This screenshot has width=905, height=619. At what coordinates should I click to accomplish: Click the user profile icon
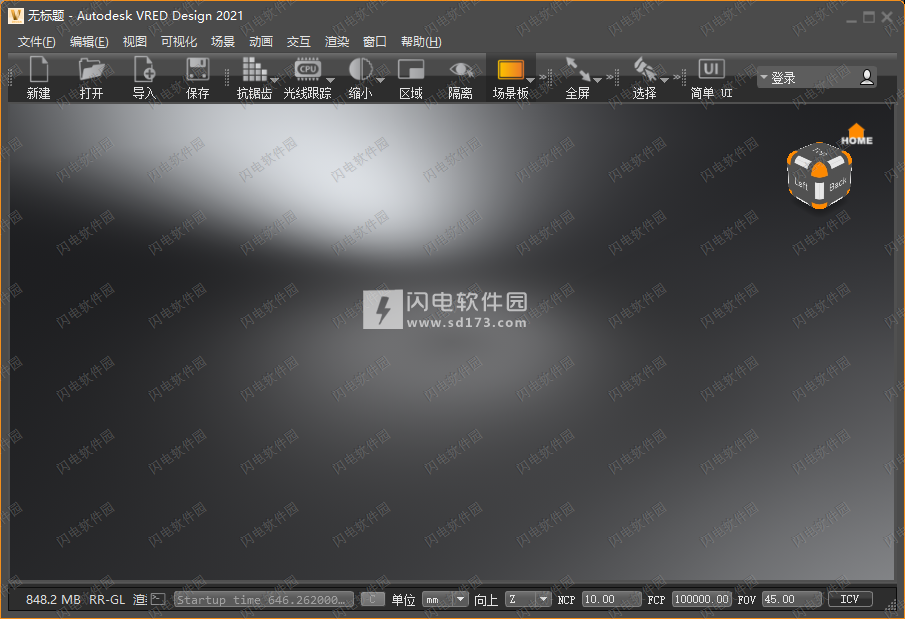(x=866, y=77)
